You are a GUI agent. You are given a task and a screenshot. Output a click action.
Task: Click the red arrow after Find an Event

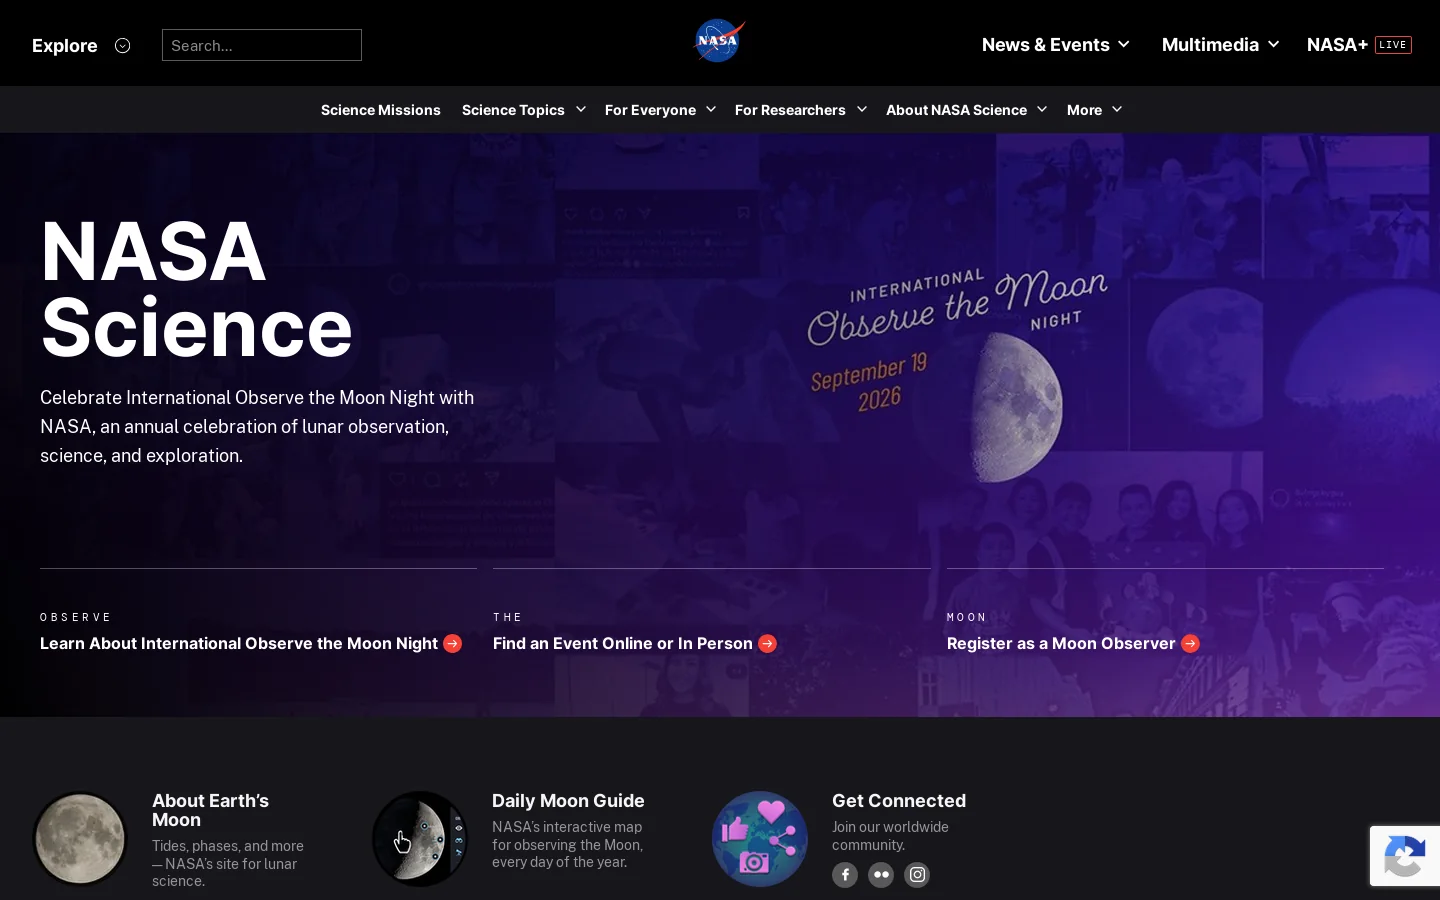[x=767, y=643]
